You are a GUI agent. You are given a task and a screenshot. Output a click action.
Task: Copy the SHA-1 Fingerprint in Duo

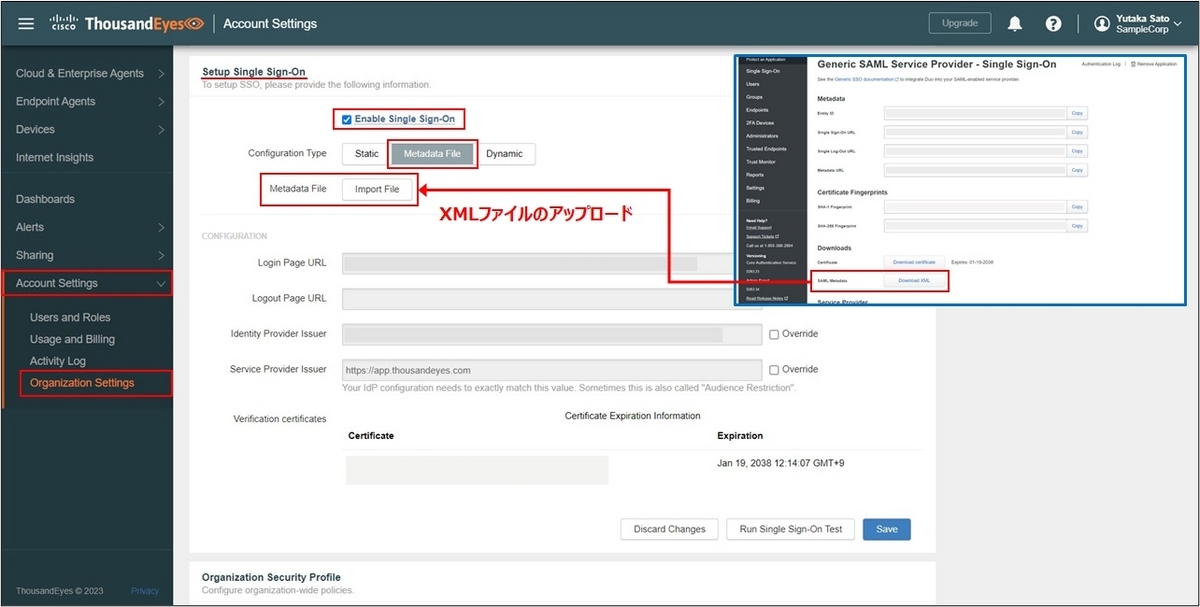[1077, 207]
